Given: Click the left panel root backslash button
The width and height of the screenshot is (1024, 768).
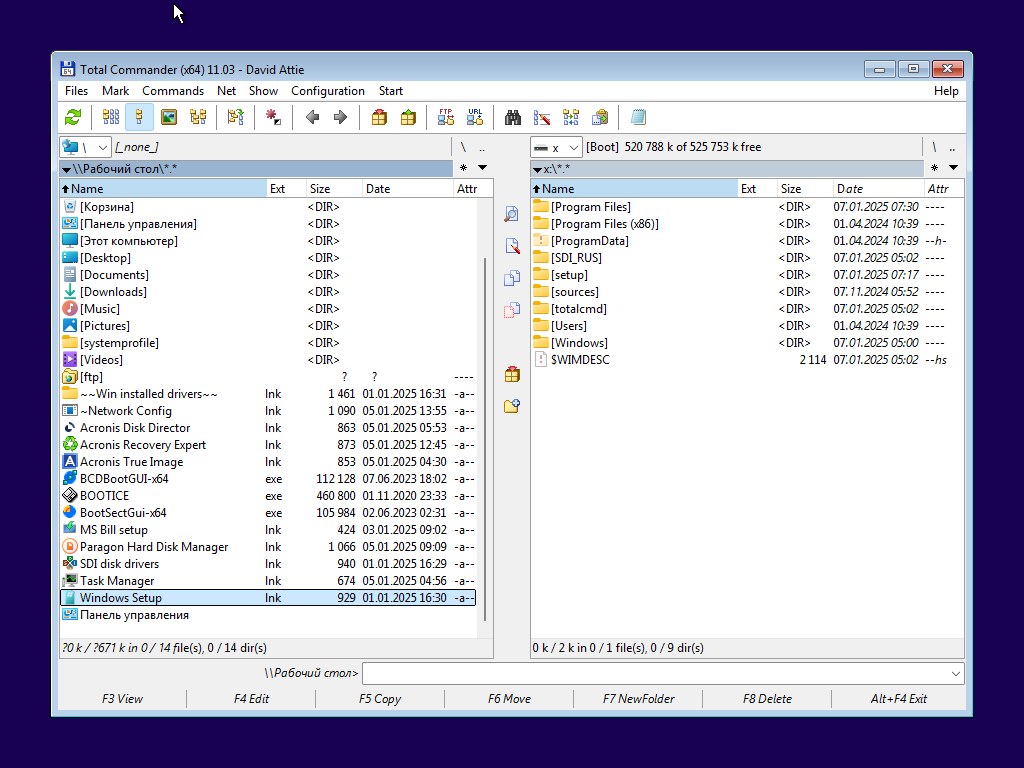Looking at the screenshot, I should 463,148.
